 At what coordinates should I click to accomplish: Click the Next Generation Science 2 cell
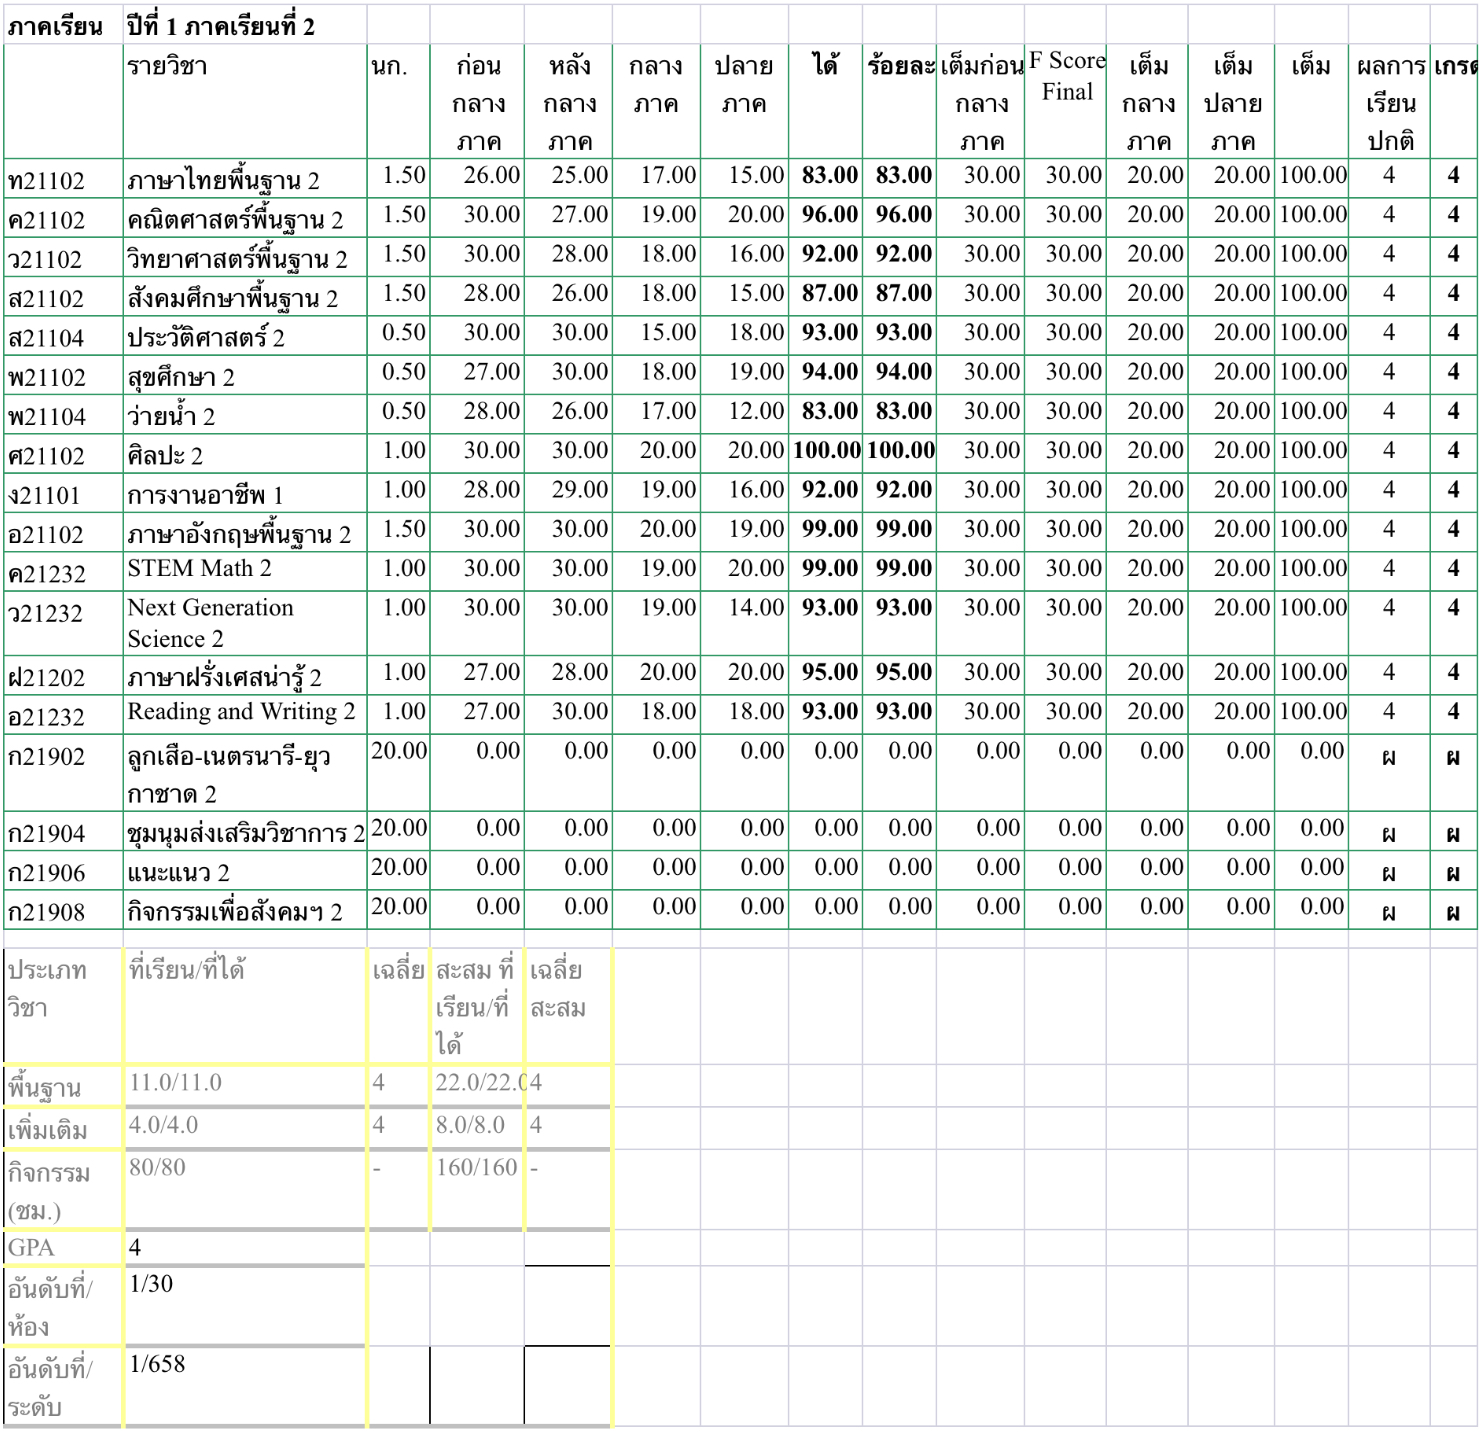245,623
